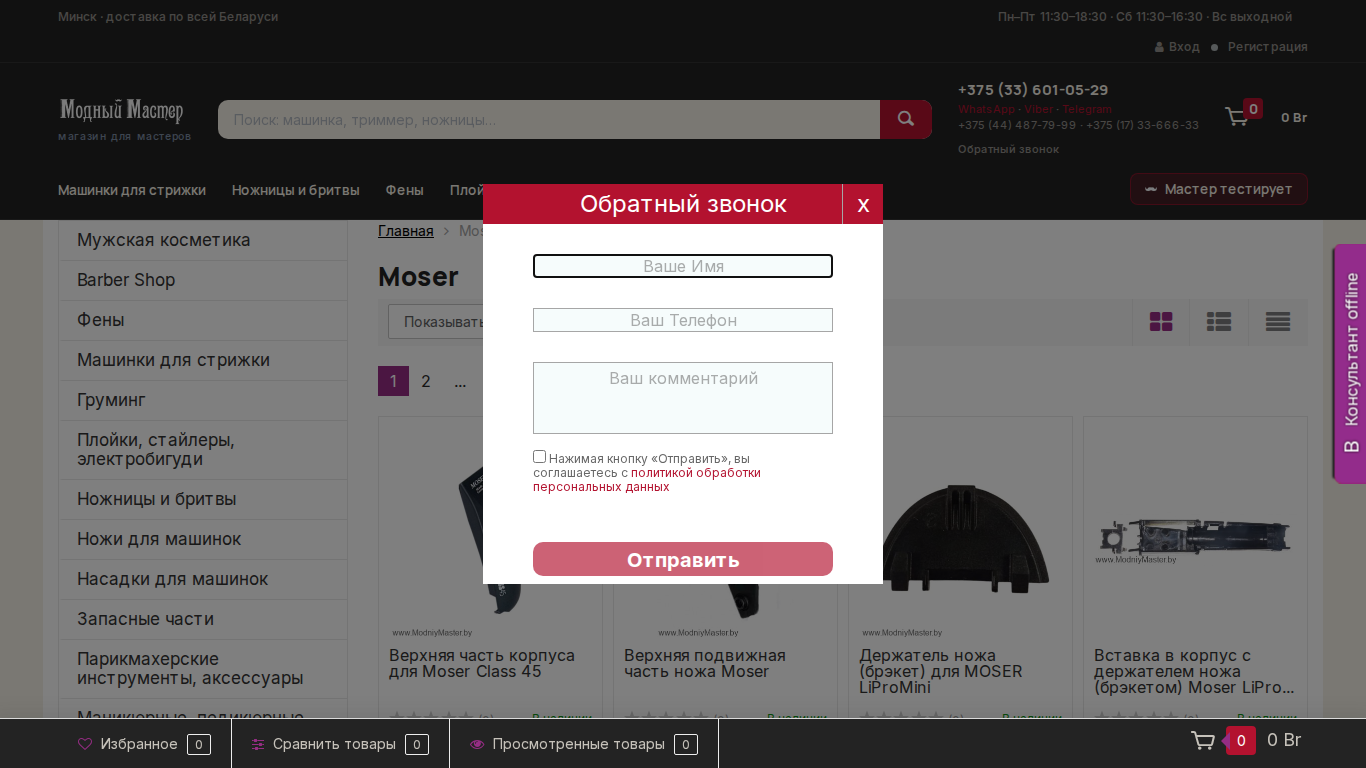
Task: Select Груминг category in the sidebar
Action: pos(203,400)
